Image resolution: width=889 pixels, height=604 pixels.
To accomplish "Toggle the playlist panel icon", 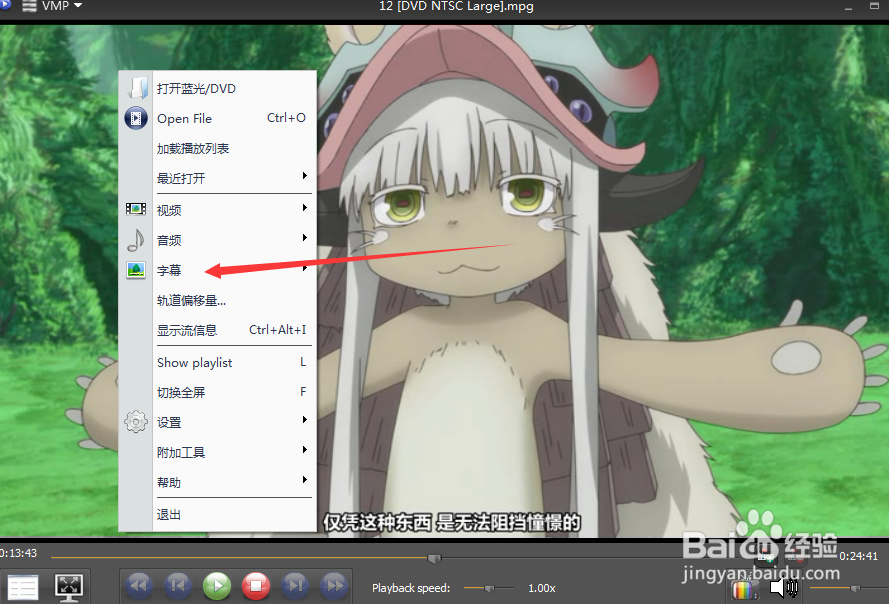I will [x=23, y=588].
